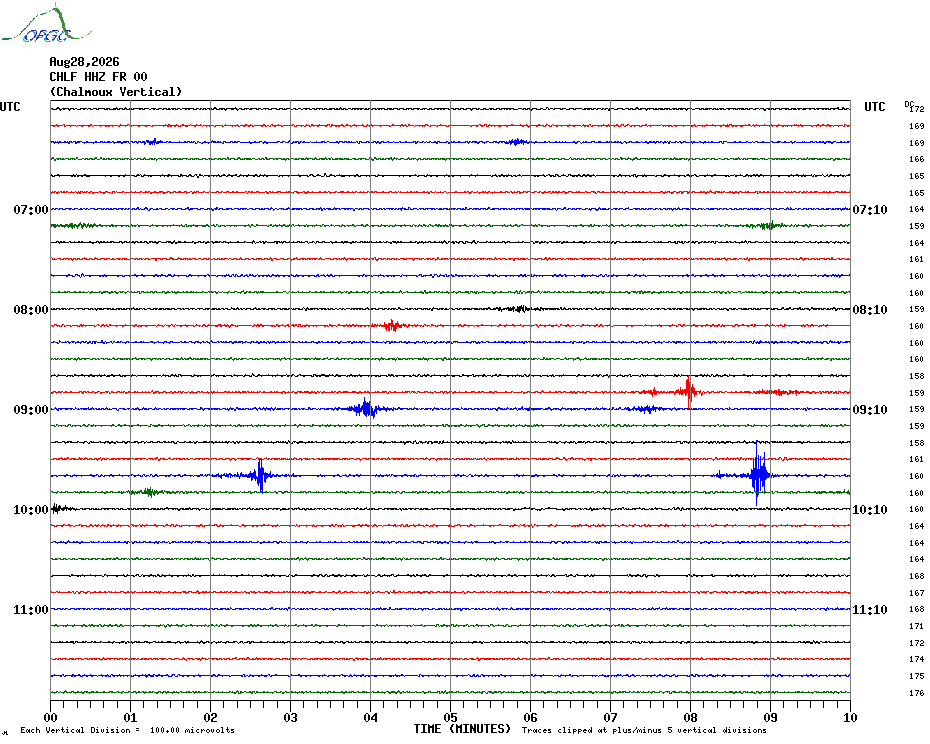Image resolution: width=930 pixels, height=744 pixels.
Task: Click minute tick label 04 on the axis
Action: [x=371, y=718]
